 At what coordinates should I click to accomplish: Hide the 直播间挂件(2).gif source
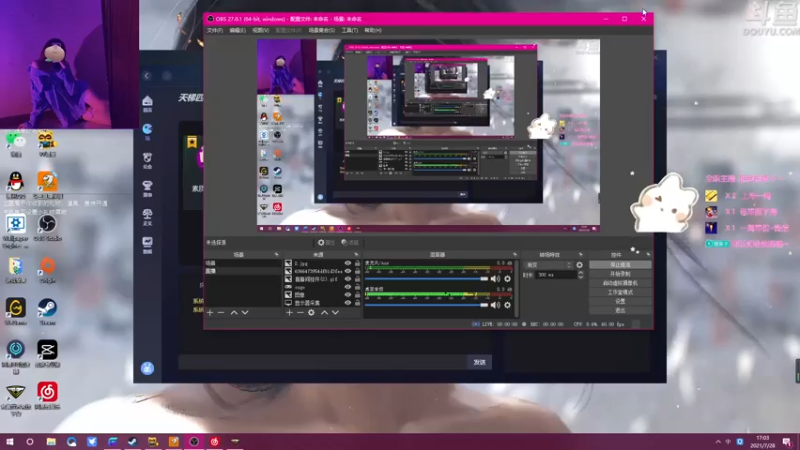(x=347, y=279)
